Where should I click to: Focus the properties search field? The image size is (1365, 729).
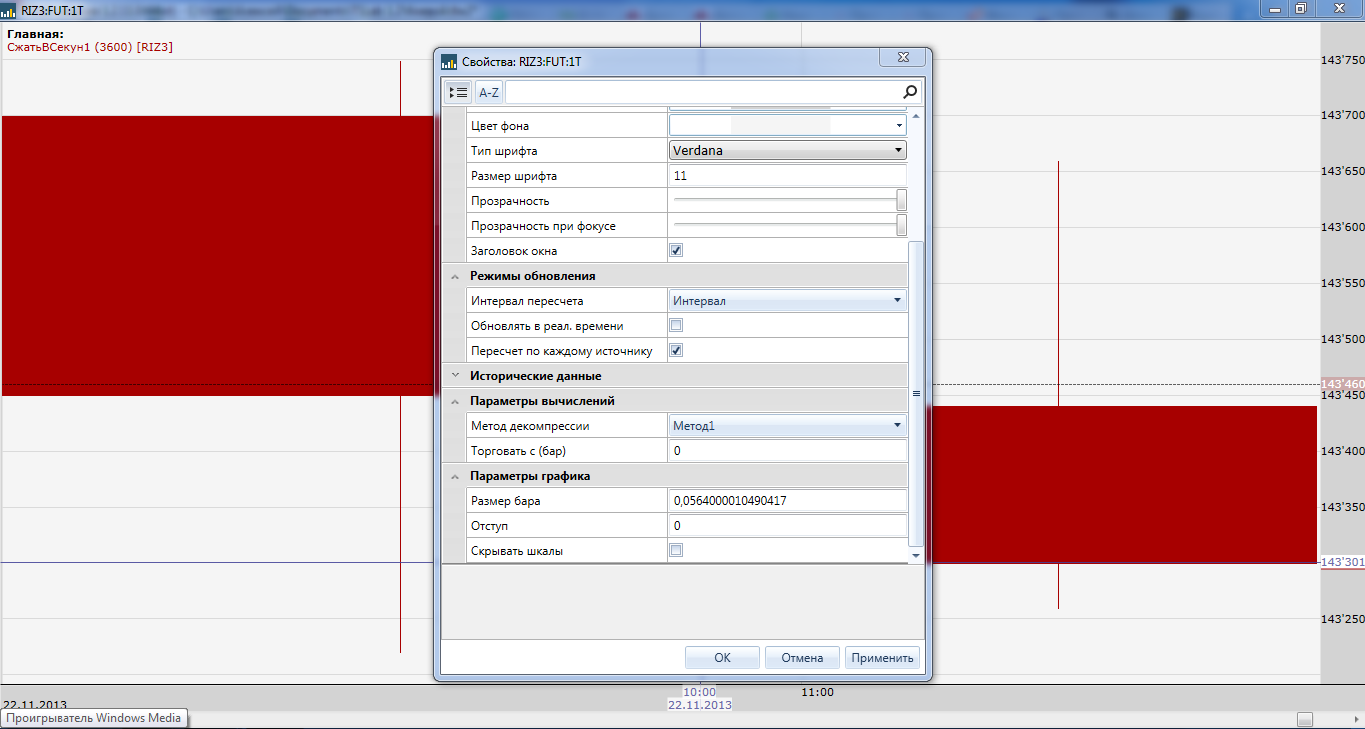coord(704,92)
